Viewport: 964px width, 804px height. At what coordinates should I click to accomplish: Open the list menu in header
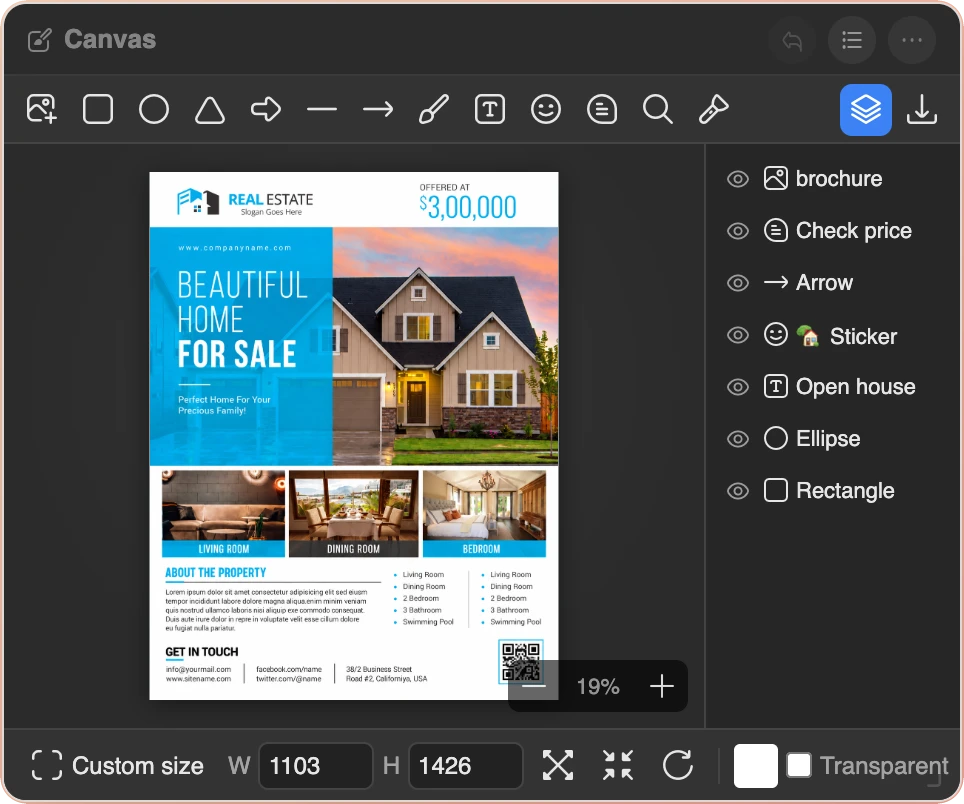(851, 41)
